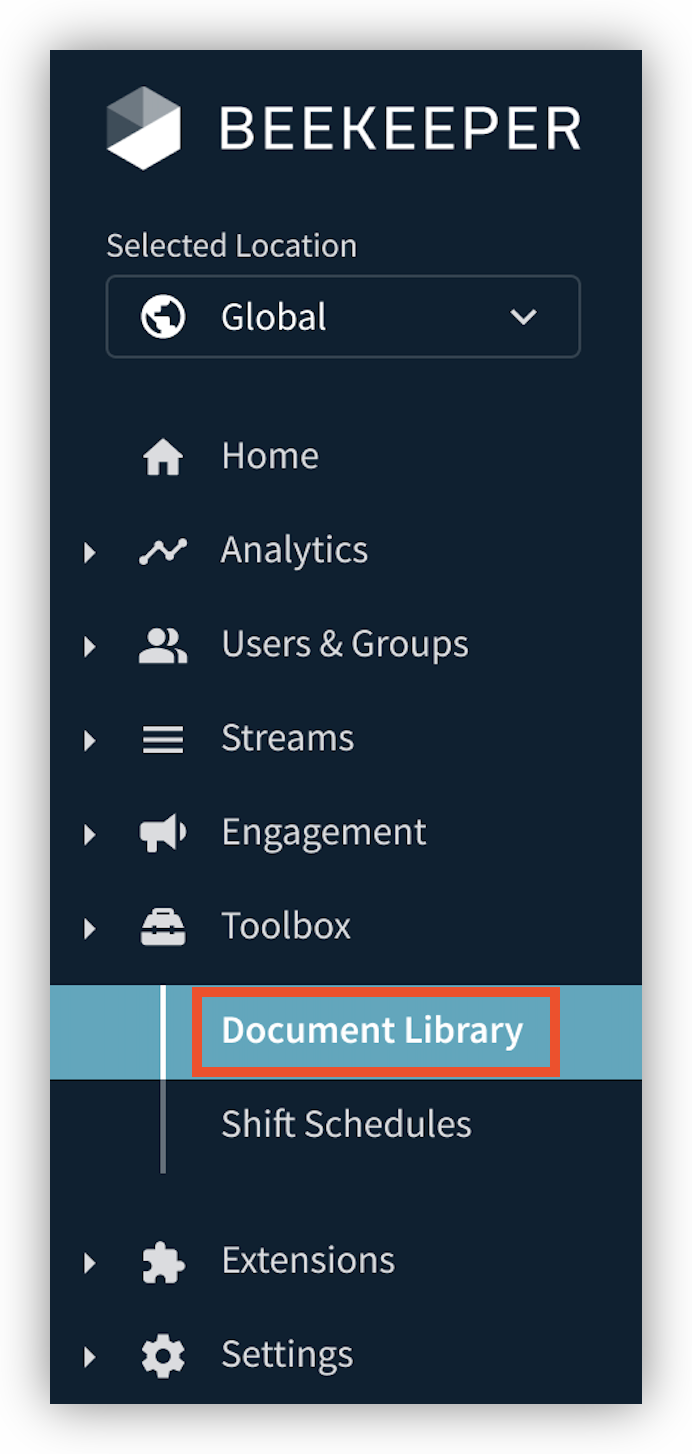Expand the Users & Groups arrow

pos(90,646)
